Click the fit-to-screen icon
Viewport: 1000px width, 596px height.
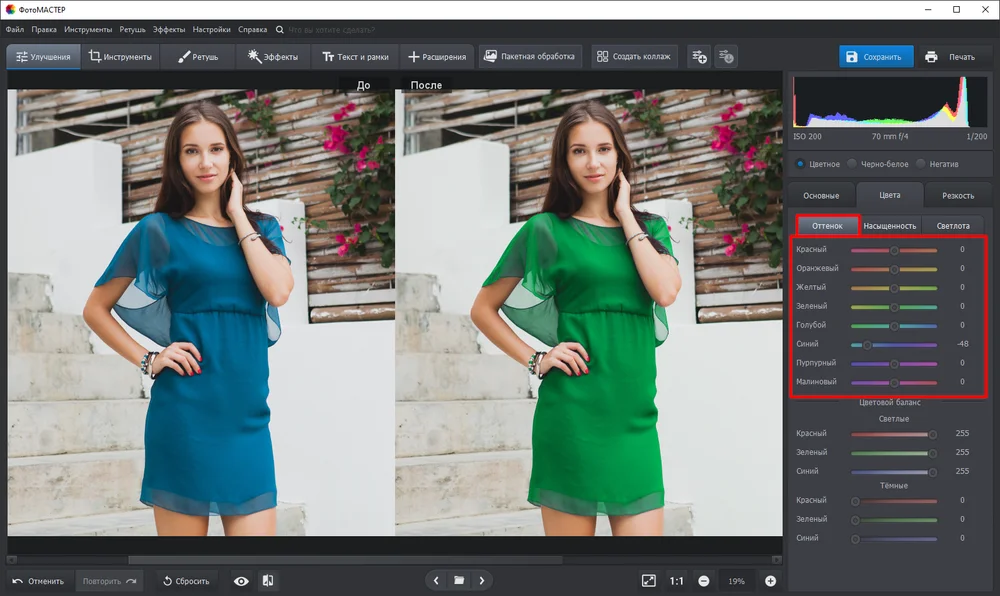point(649,581)
